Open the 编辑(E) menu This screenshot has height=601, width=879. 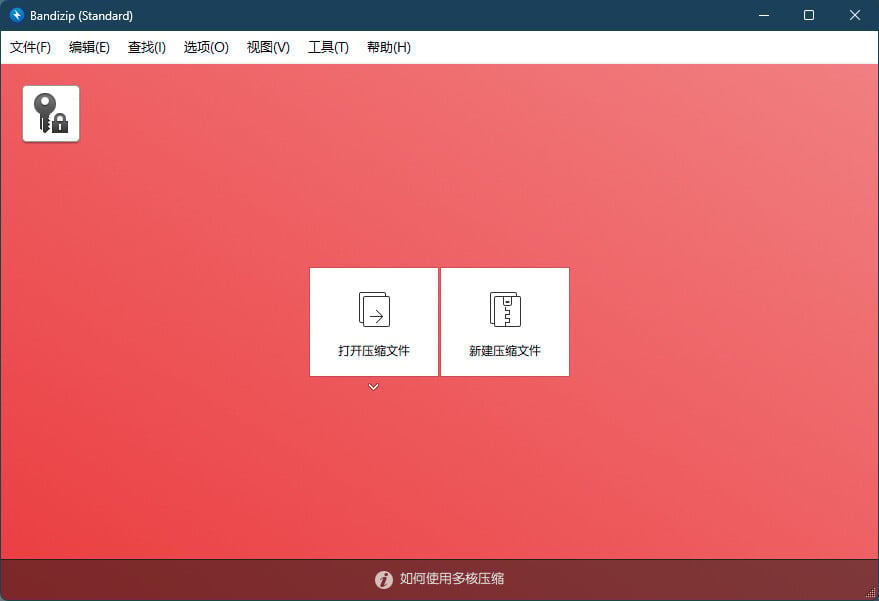[x=89, y=47]
